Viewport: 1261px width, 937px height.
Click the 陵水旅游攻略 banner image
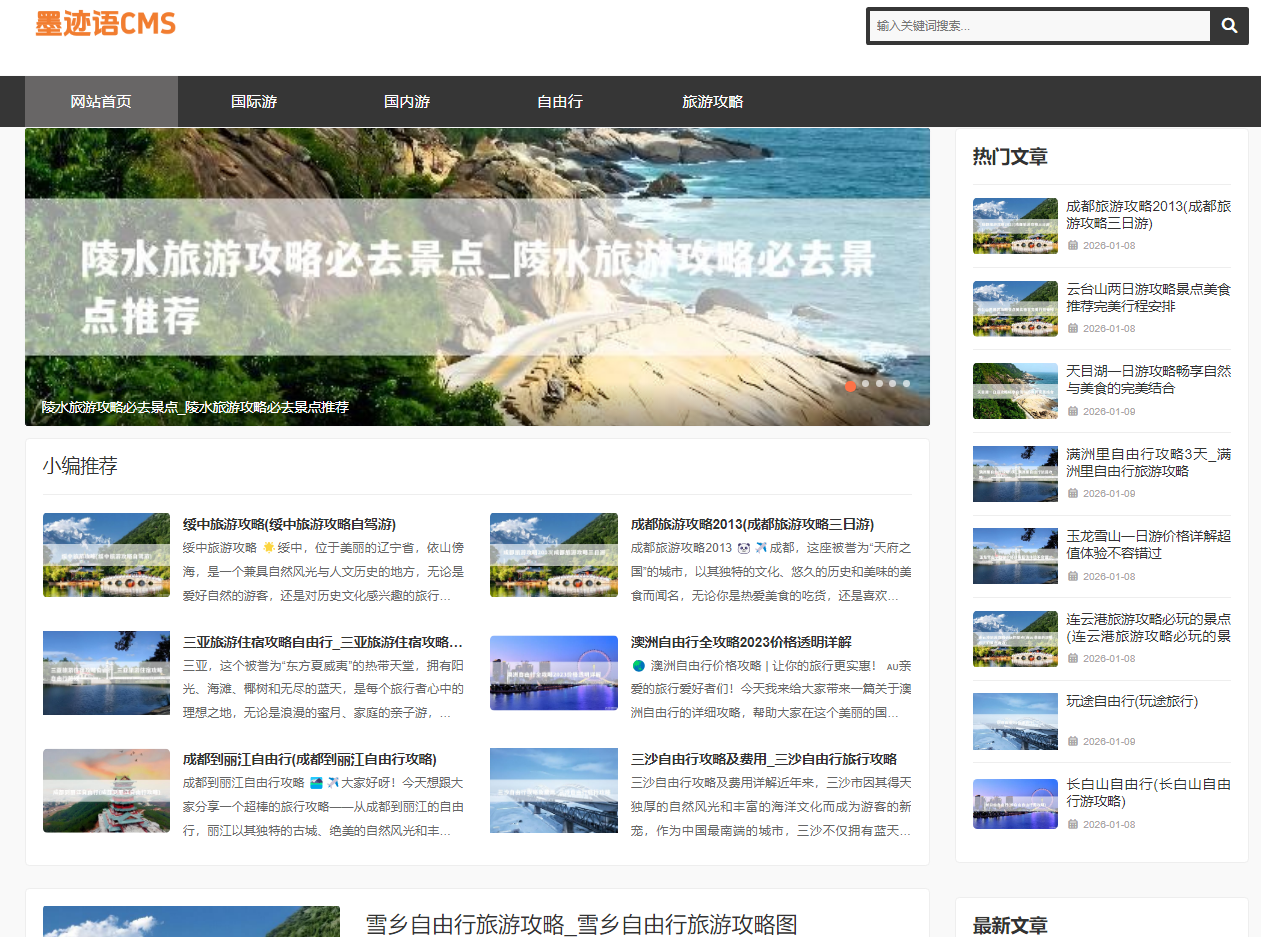[477, 276]
